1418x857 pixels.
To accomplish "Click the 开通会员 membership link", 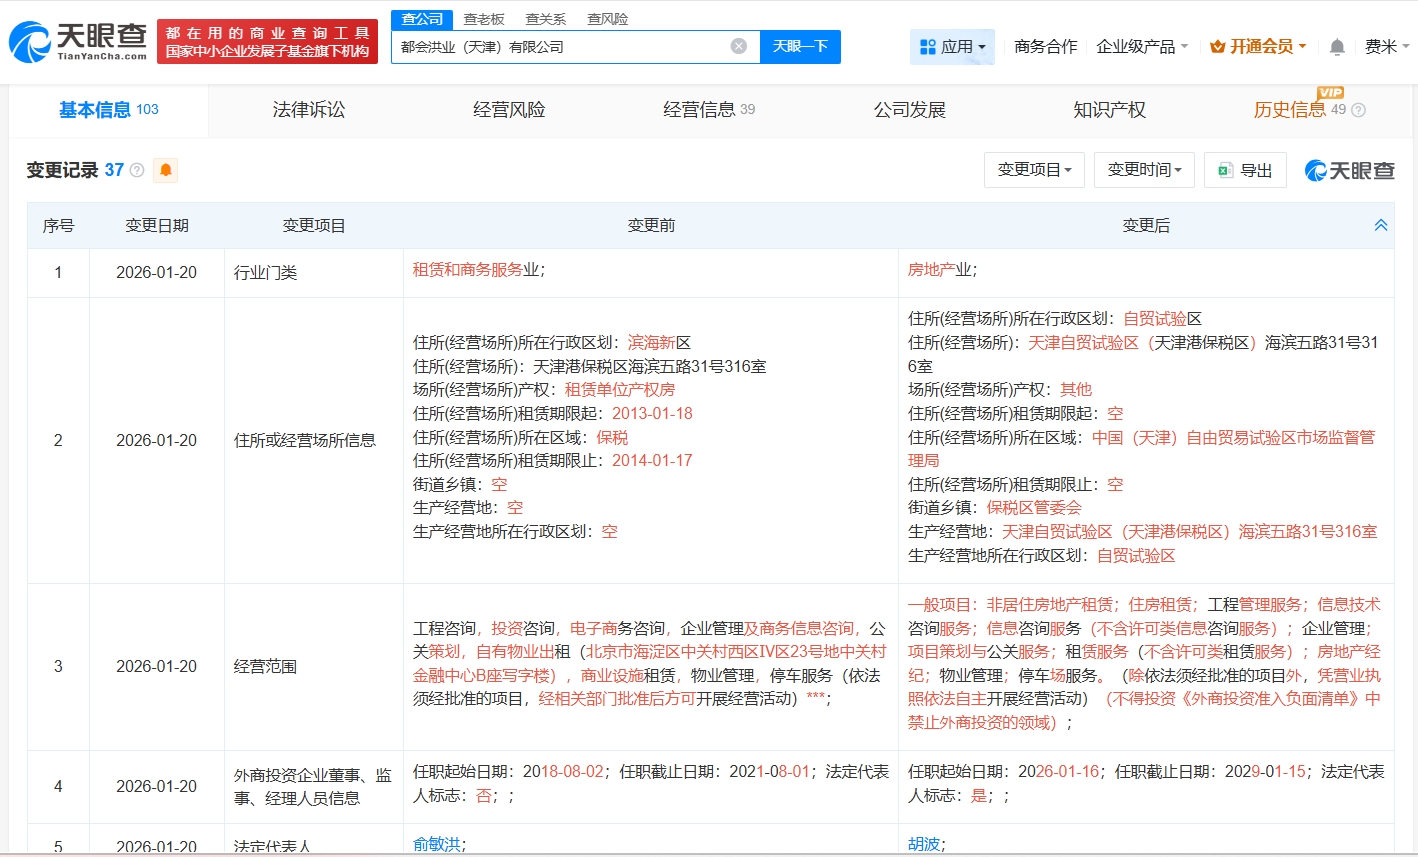I will (1259, 47).
